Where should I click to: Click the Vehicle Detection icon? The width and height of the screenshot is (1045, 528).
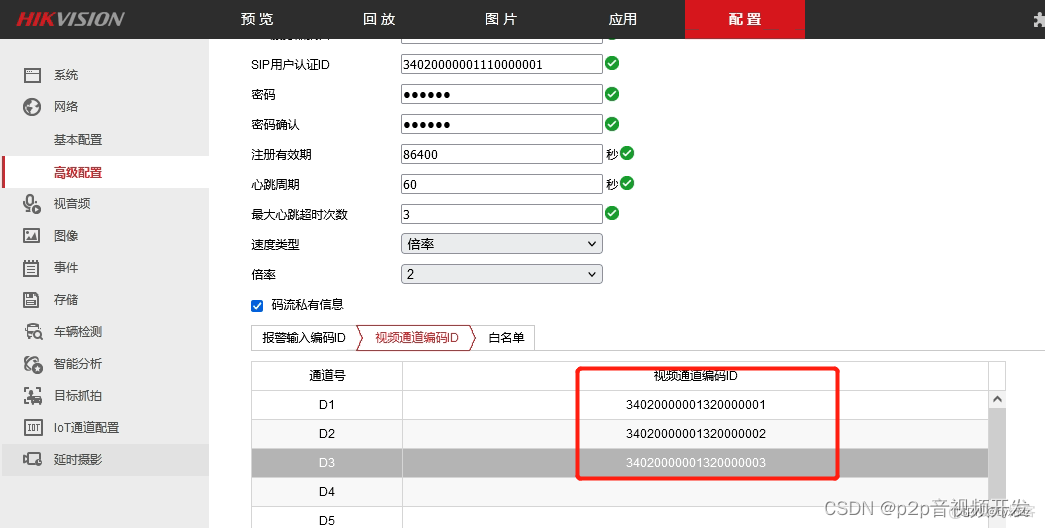33,331
